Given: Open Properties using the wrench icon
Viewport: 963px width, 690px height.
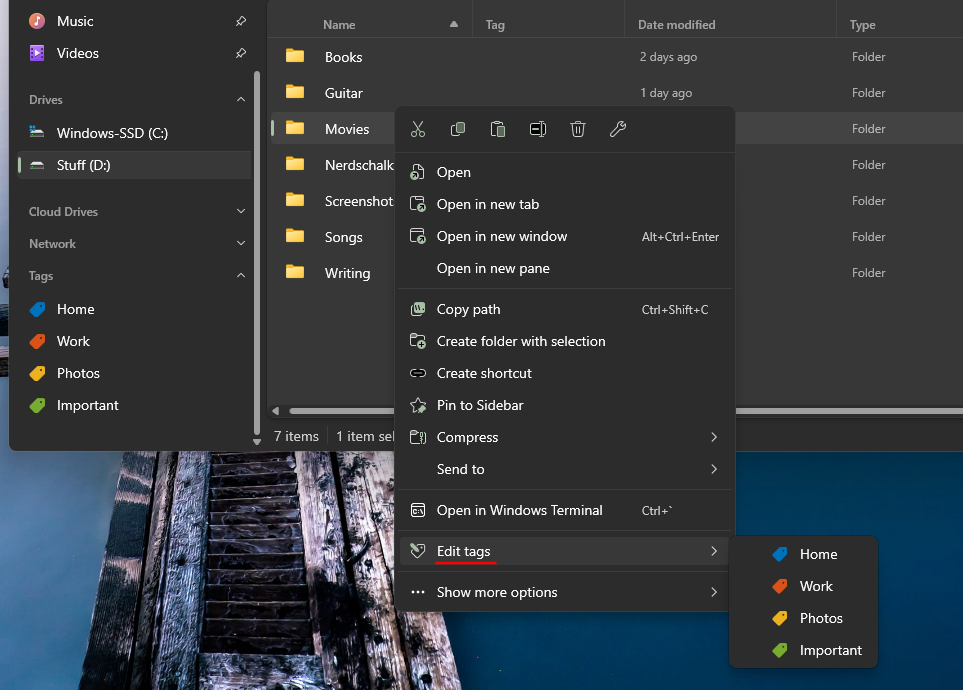Looking at the screenshot, I should pos(618,129).
